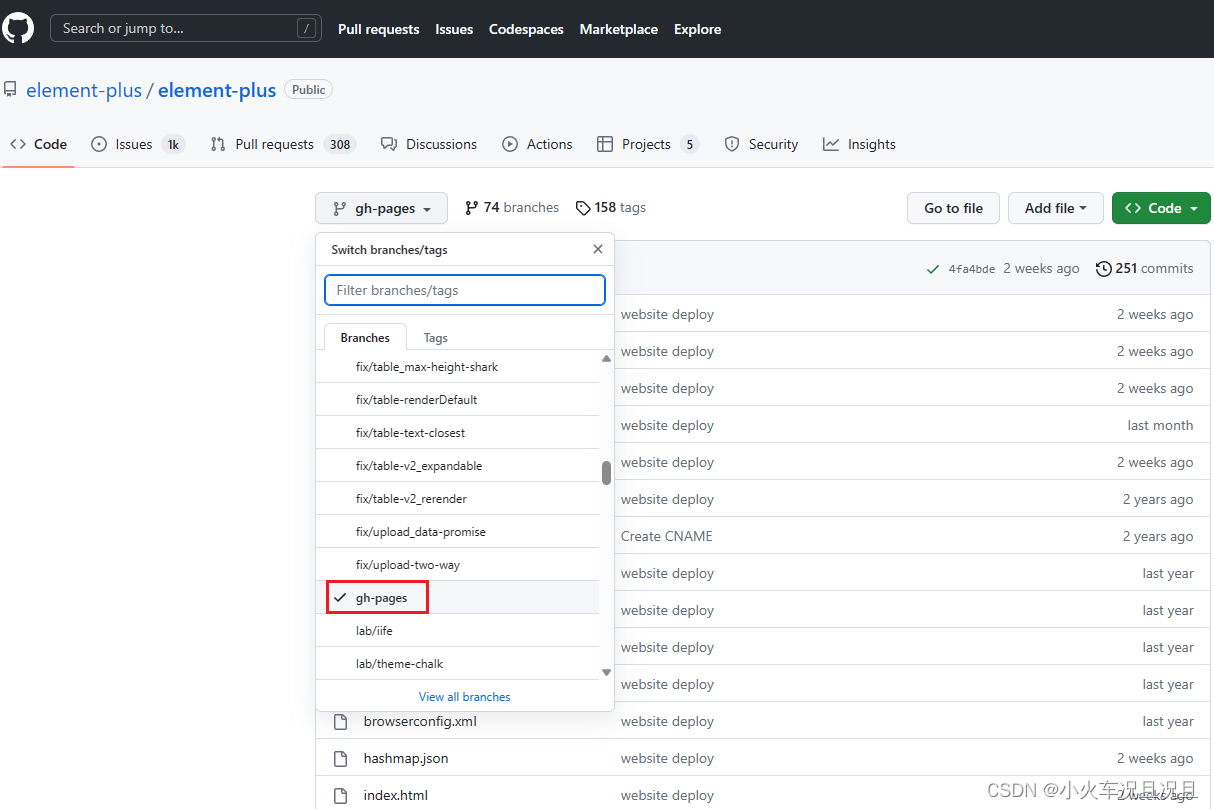The width and height of the screenshot is (1214, 809).
Task: Click Pull requests in top navigation bar
Action: coord(379,29)
